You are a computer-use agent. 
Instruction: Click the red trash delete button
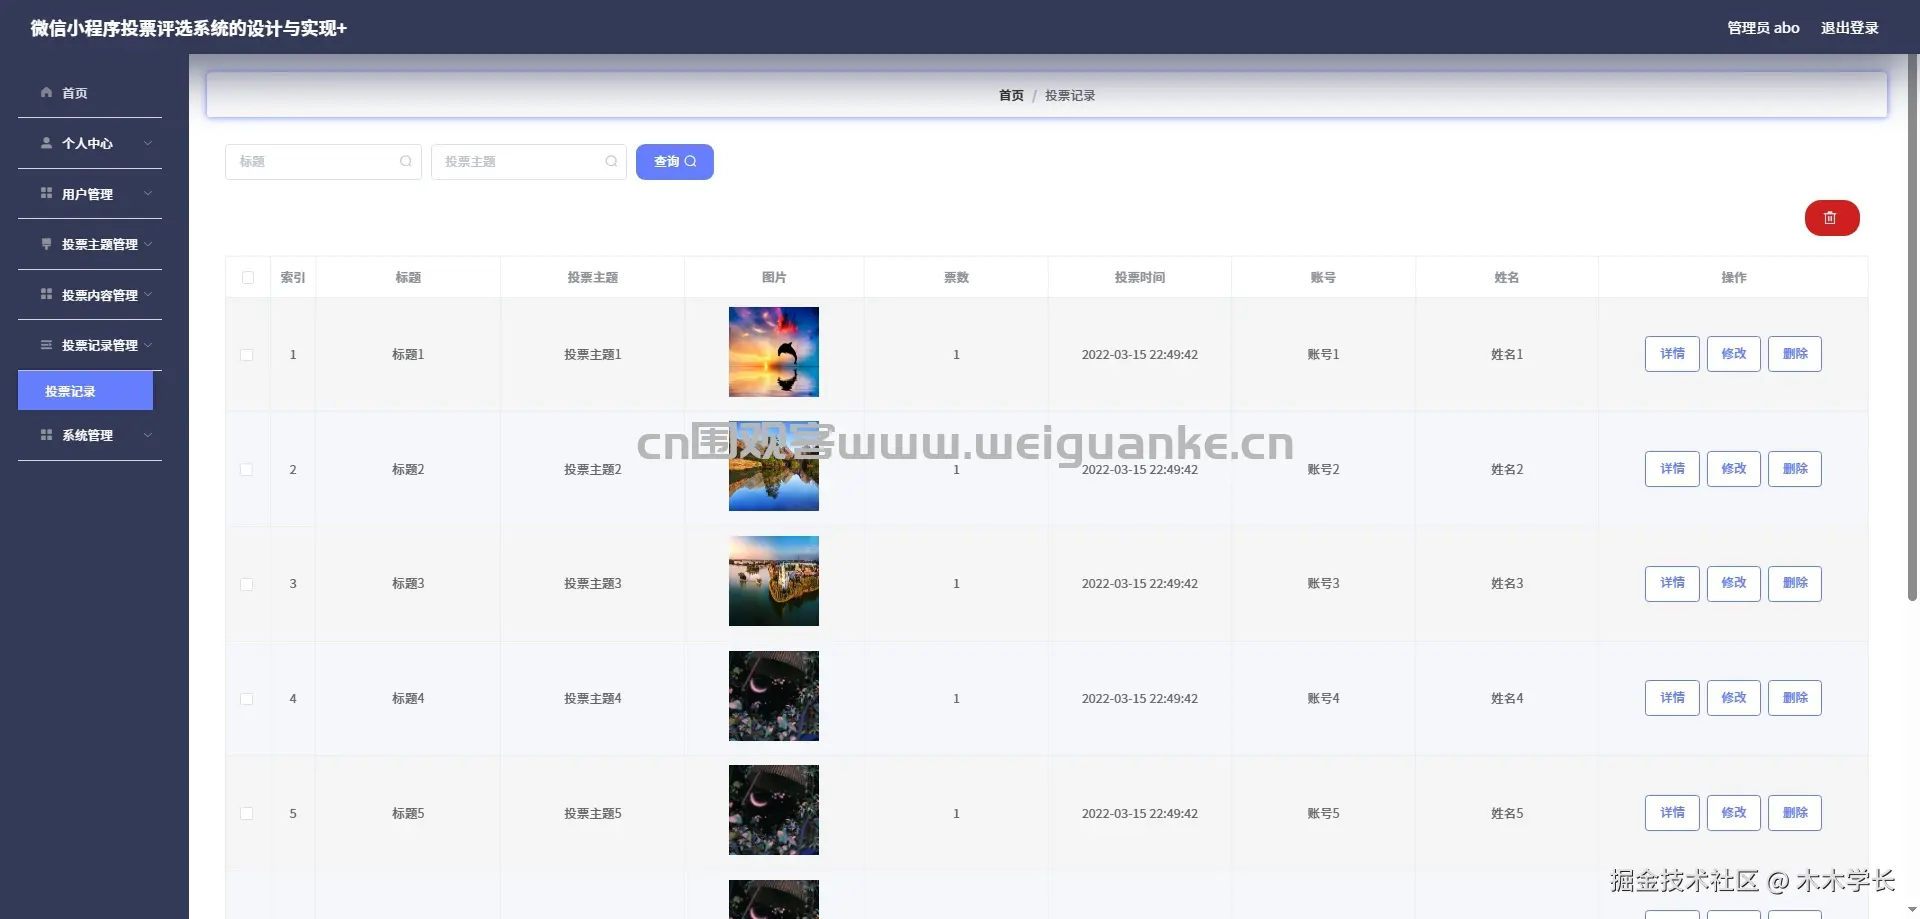click(x=1832, y=218)
